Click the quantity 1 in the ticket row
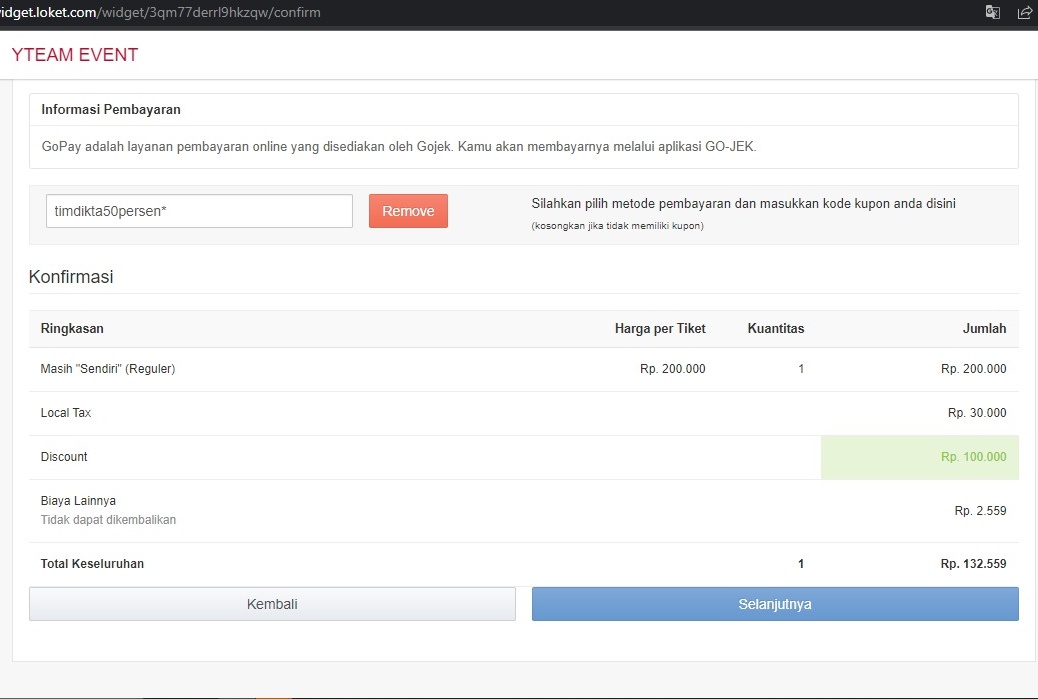 pos(801,369)
